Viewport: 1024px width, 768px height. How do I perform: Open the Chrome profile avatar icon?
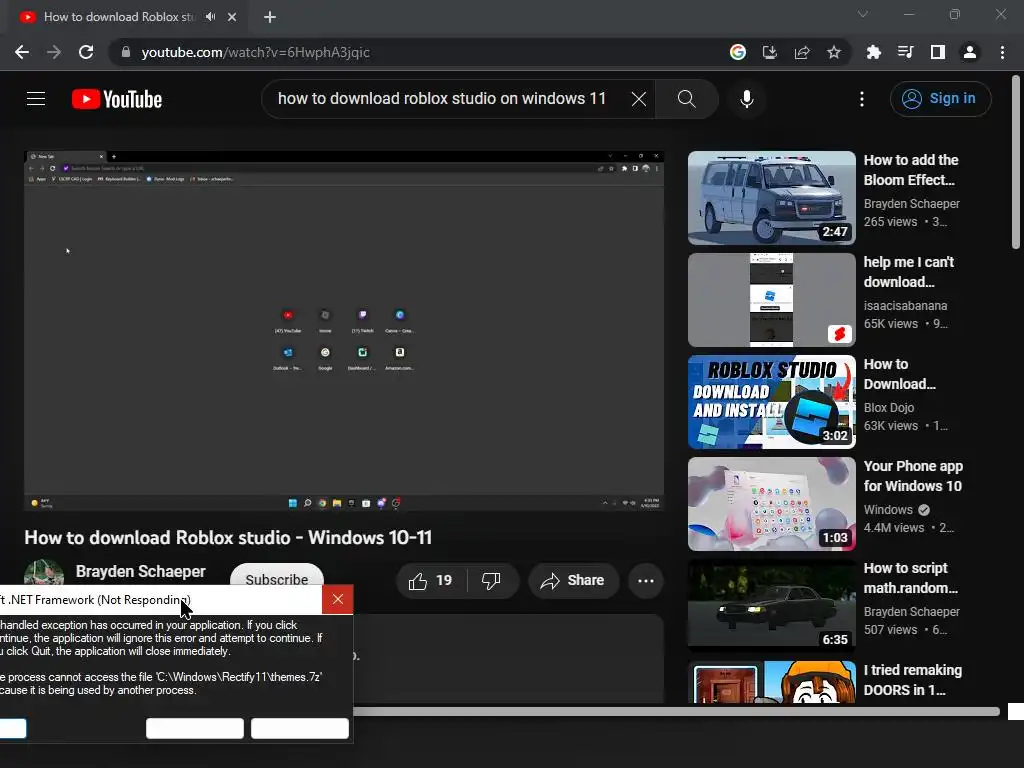970,52
